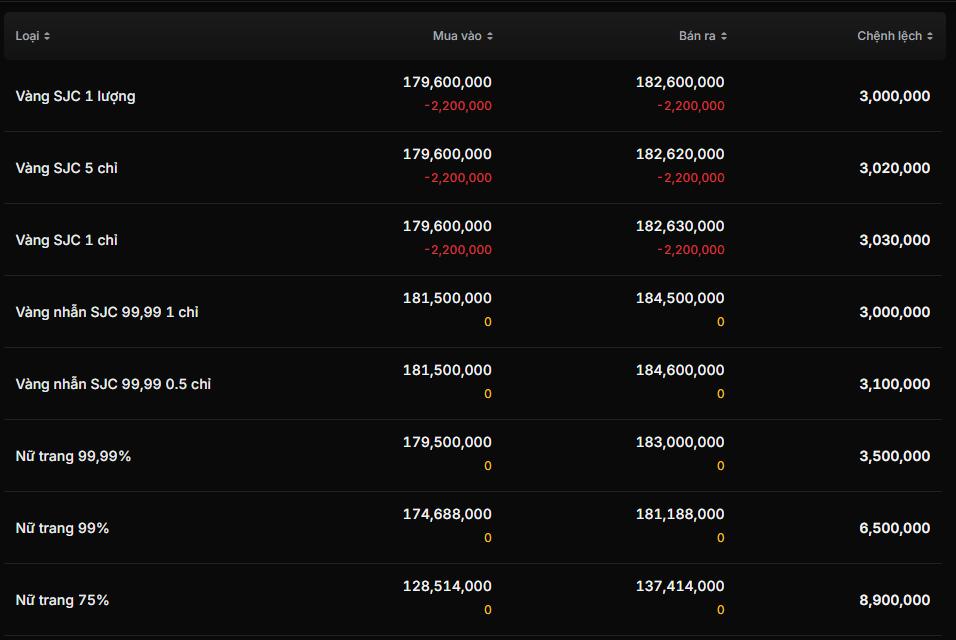Select the Vàng SJC 1 chỉ entry
Image resolution: width=956 pixels, height=640 pixels.
point(66,240)
